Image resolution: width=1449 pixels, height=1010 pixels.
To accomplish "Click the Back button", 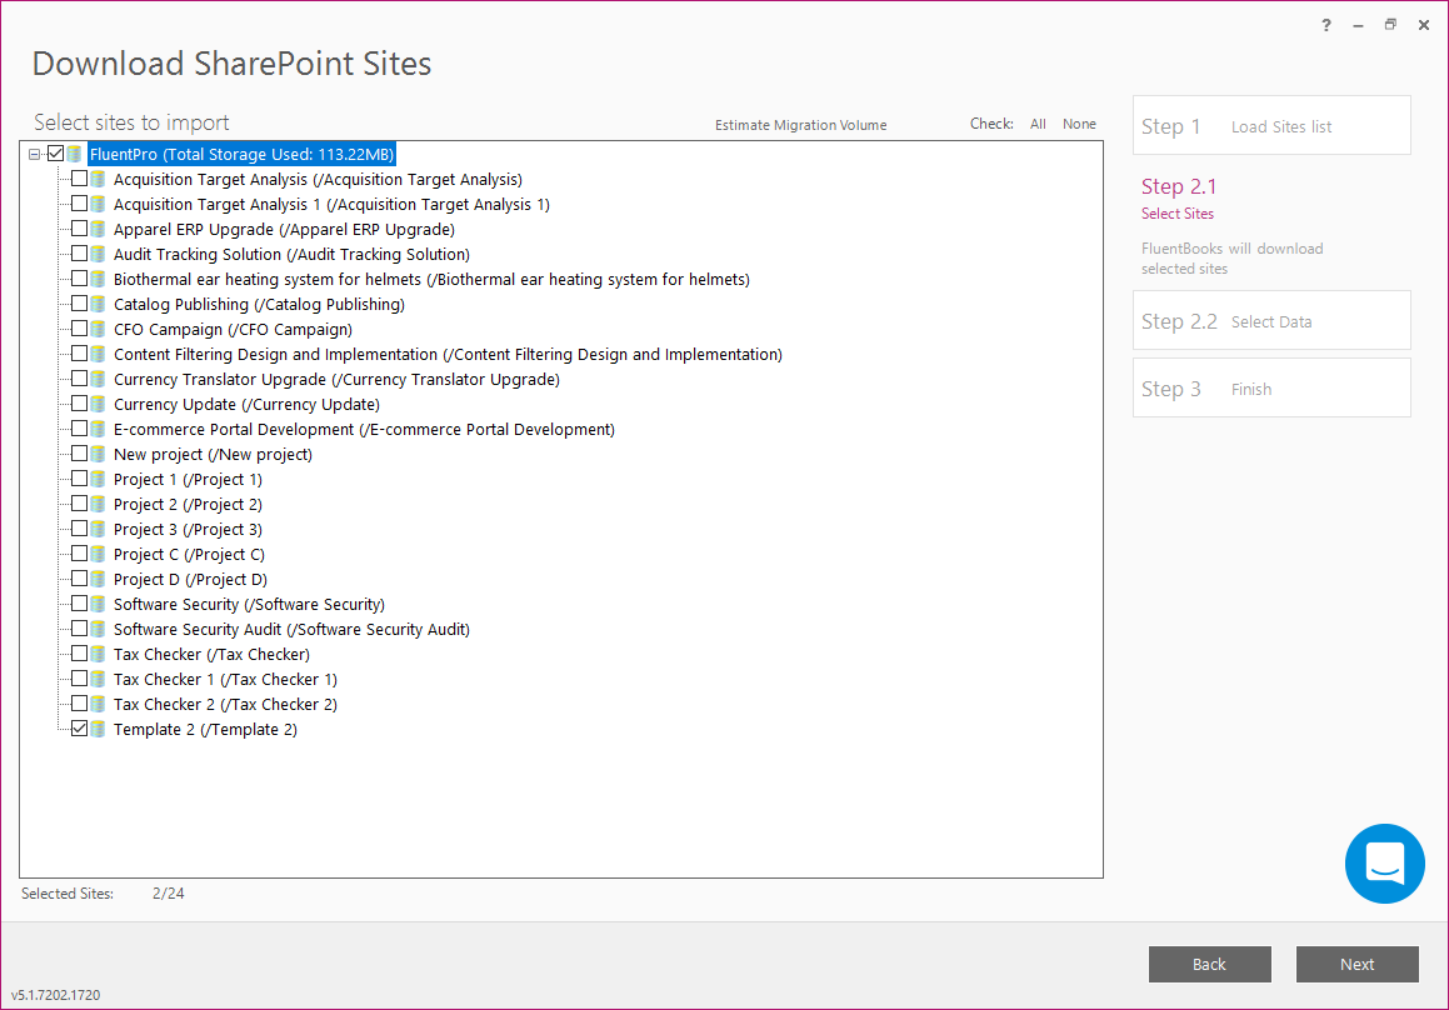I will coord(1209,964).
